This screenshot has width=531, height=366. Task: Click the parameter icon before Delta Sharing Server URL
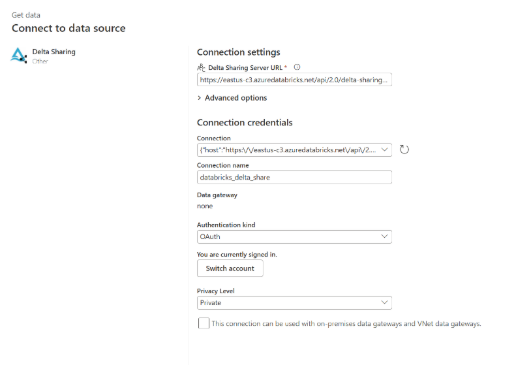201,67
